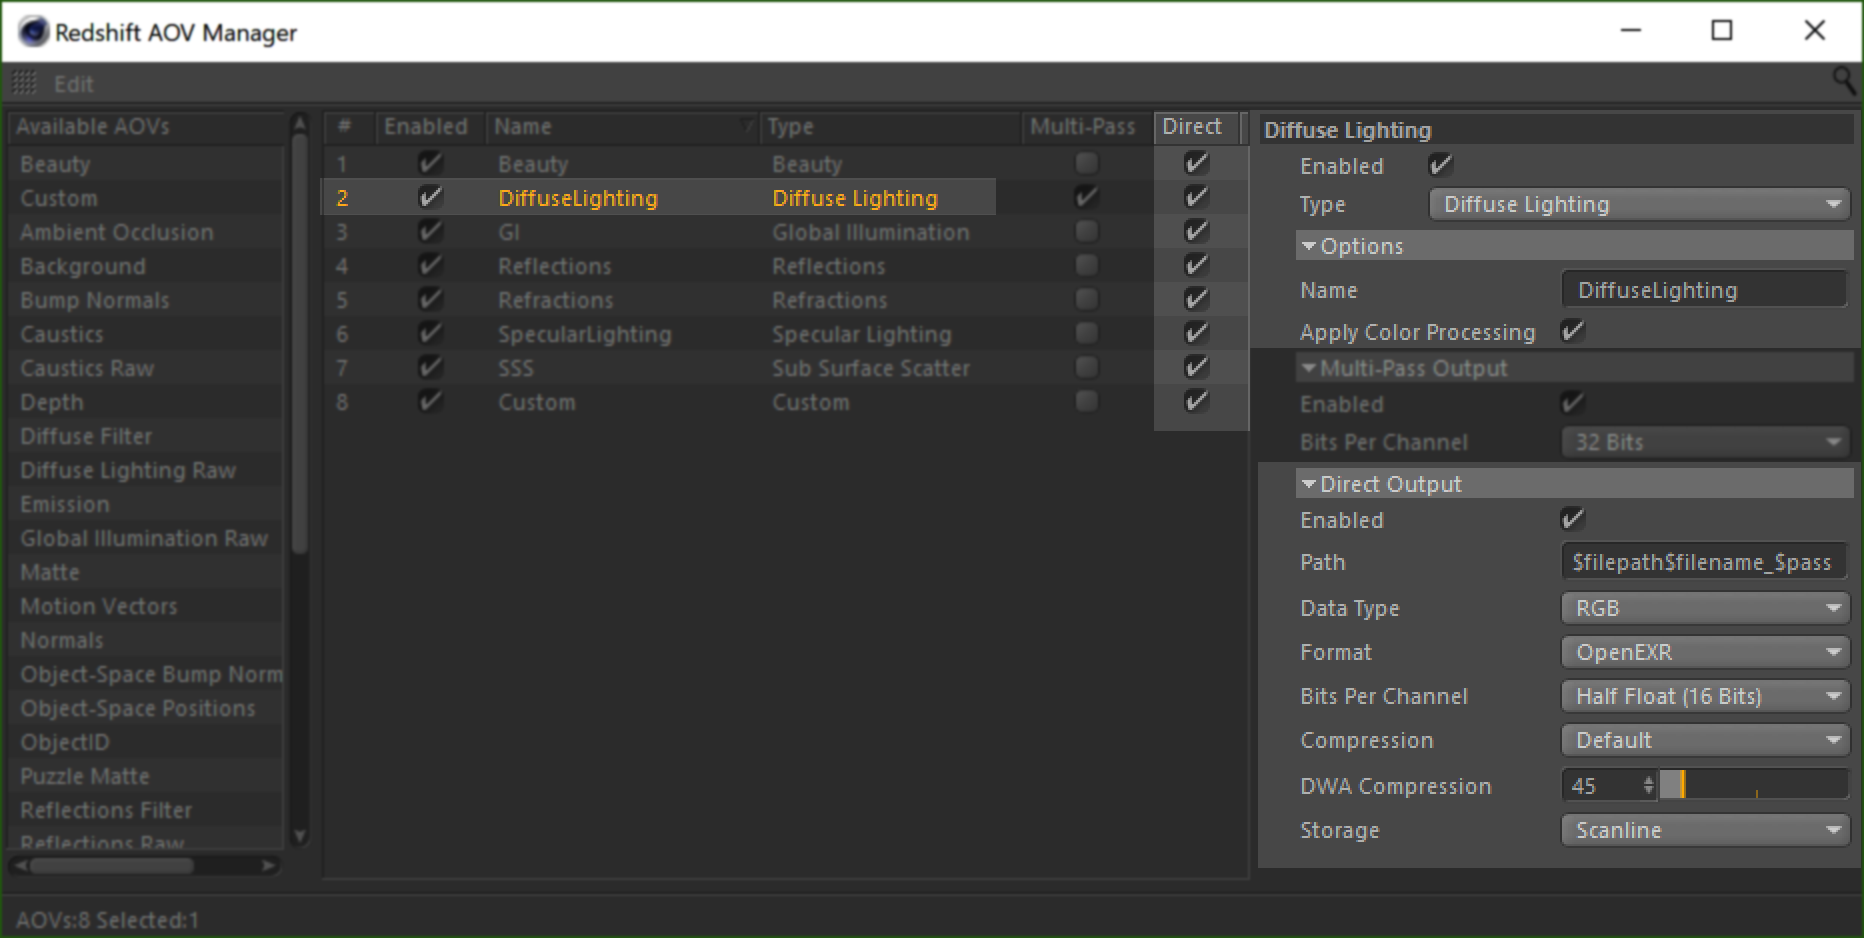Toggle Diffuse Lighting Enabled checkbox at top
The width and height of the screenshot is (1864, 938).
pyautogui.click(x=1440, y=165)
